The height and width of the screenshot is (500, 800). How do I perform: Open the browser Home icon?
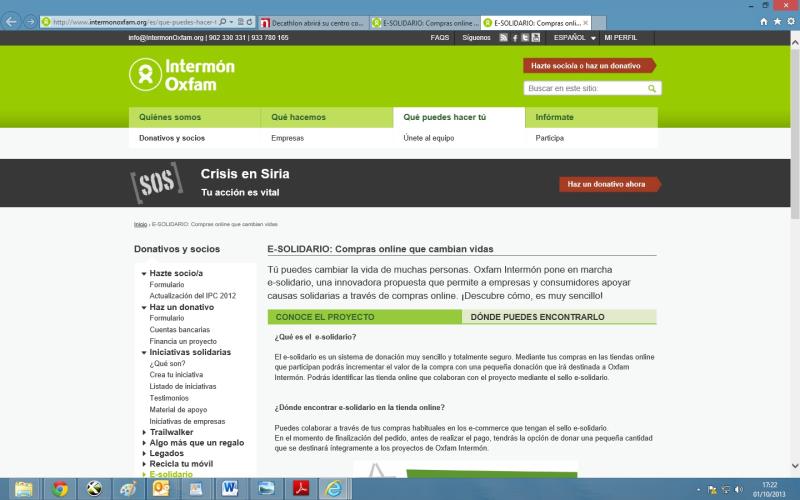tap(764, 21)
